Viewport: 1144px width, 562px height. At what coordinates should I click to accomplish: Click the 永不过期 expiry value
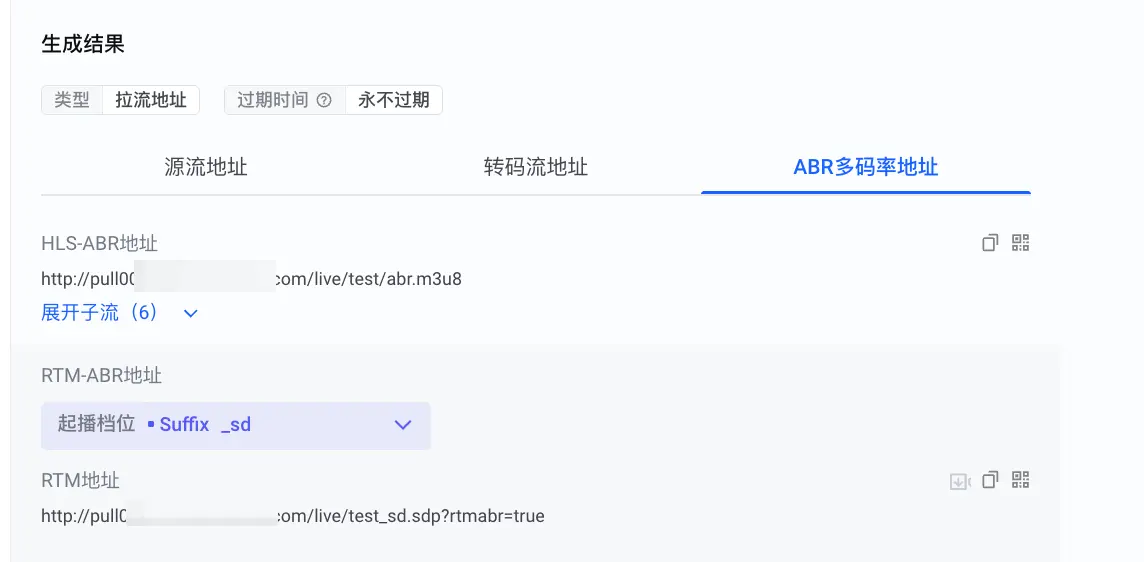(393, 100)
